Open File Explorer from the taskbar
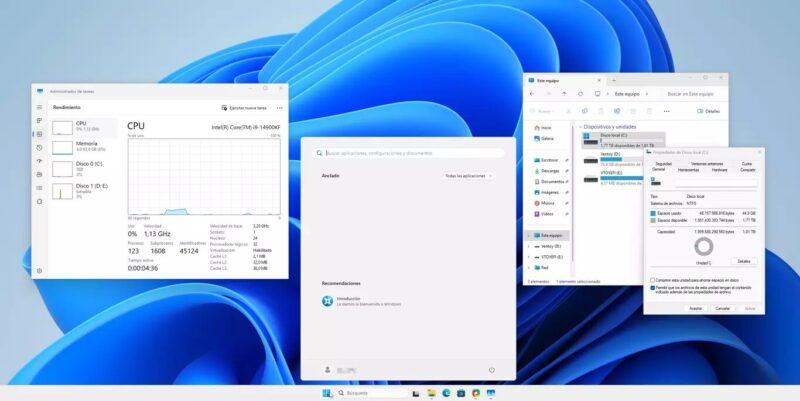800x401 pixels. pos(431,393)
